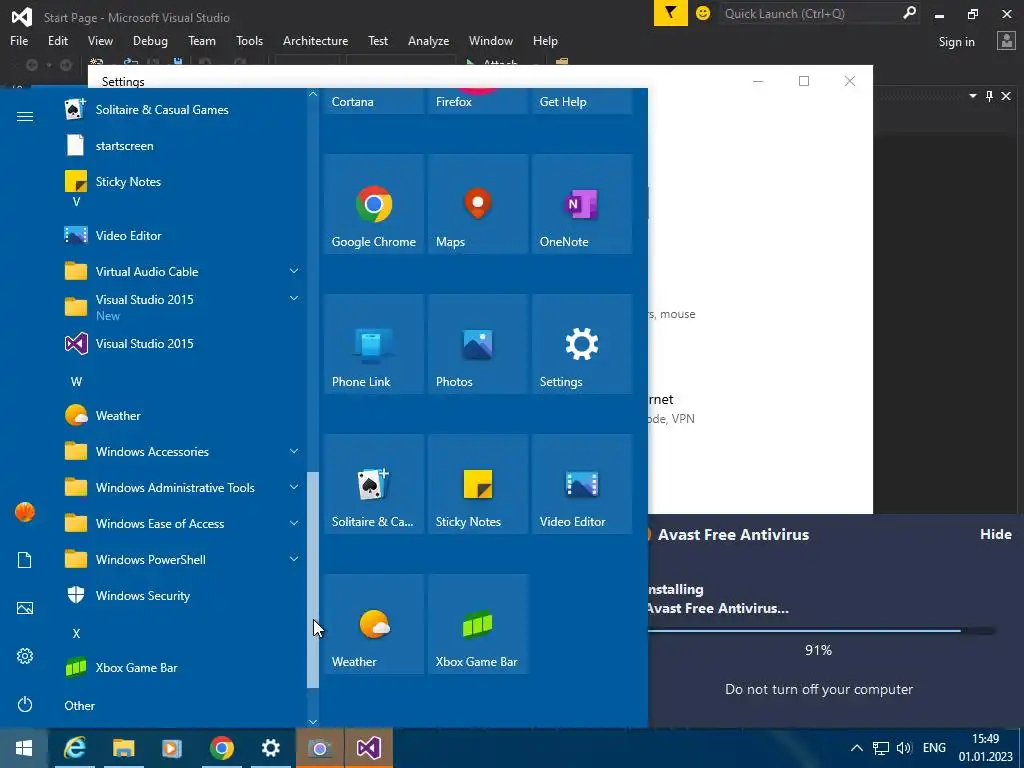Open the Architecture menu in Visual Studio
The image size is (1024, 768).
click(x=315, y=40)
